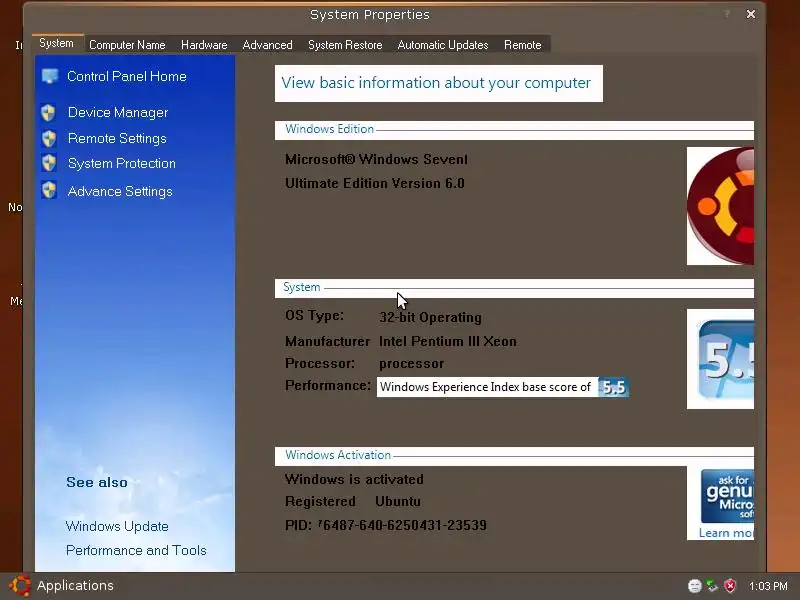Open System Protection link
This screenshot has width=800, height=600.
pos(121,163)
